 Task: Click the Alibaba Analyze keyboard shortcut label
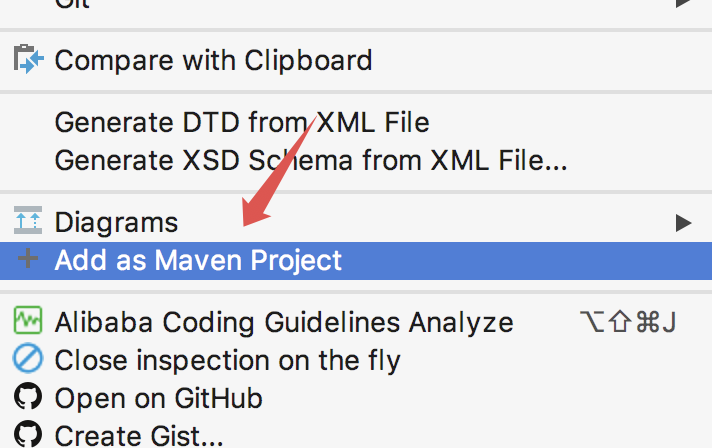point(628,322)
